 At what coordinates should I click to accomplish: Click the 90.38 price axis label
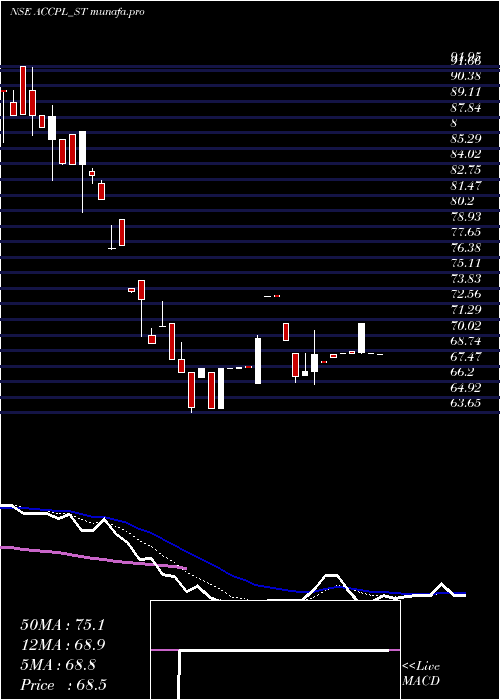coord(466,76)
